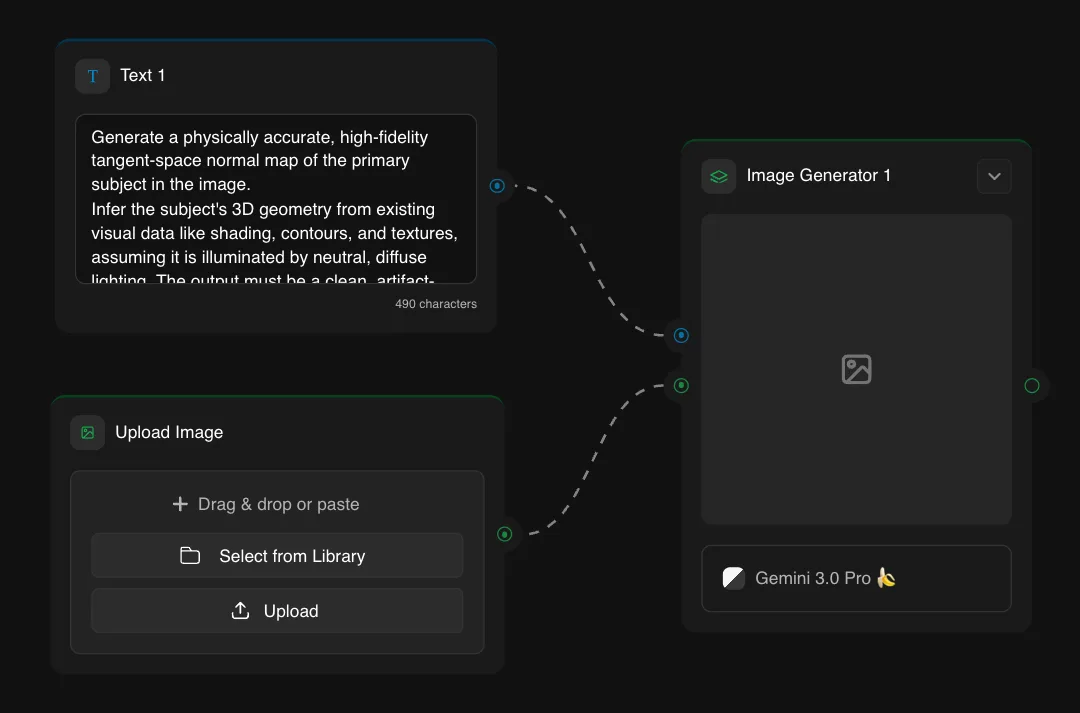Click the model icon beside Gemini 3.0 Pro
The width and height of the screenshot is (1080, 713).
[733, 578]
